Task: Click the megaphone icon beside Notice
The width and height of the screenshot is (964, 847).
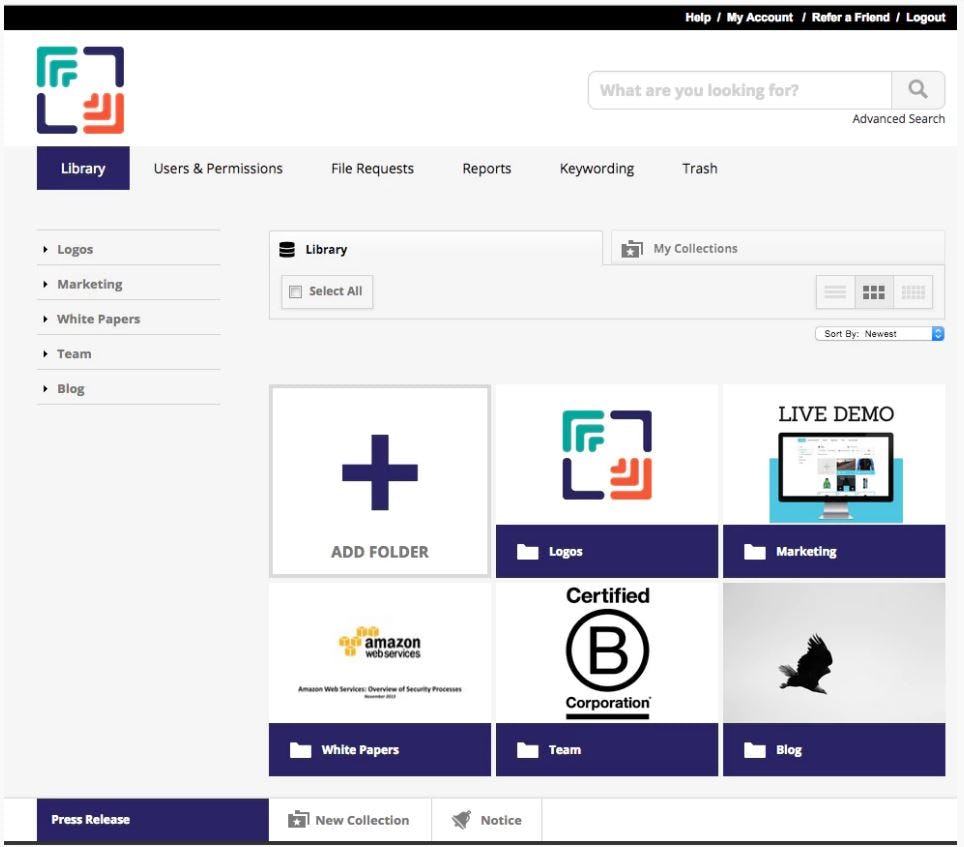Action: [459, 819]
